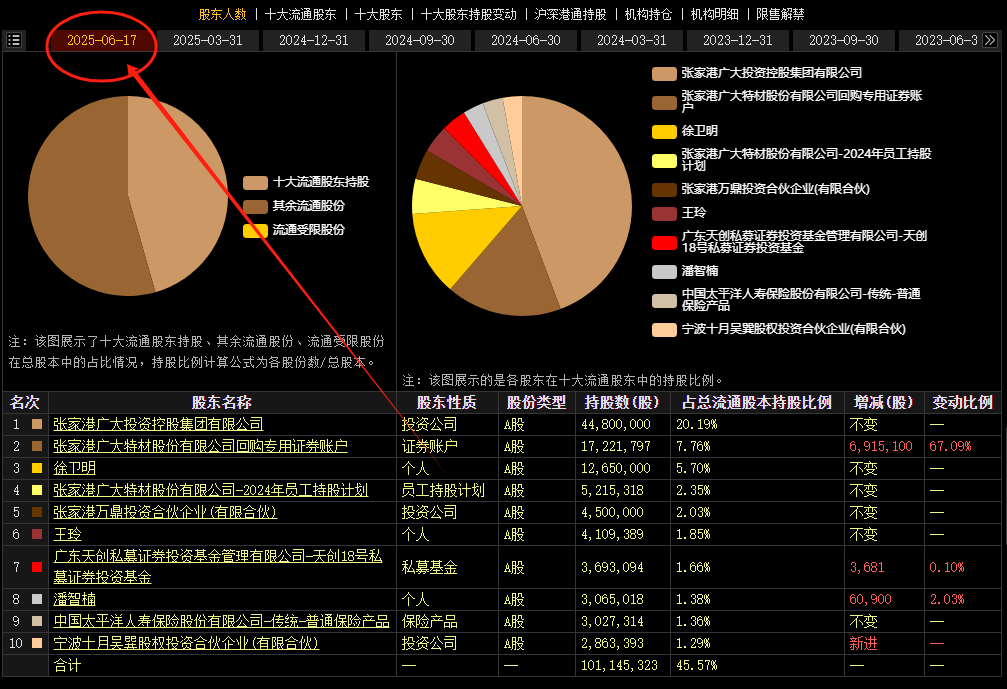Click the 新进 cell in row 10
The image size is (1007, 689).
(863, 643)
